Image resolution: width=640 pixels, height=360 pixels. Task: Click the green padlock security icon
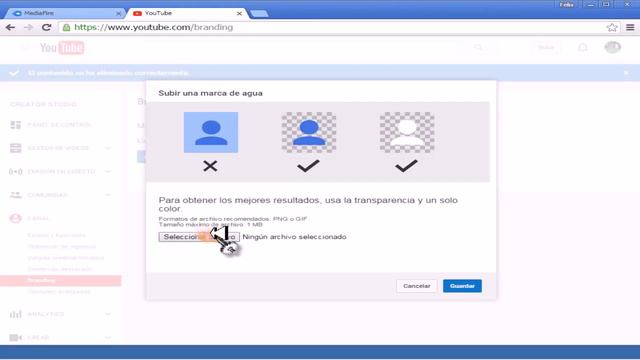(67, 27)
